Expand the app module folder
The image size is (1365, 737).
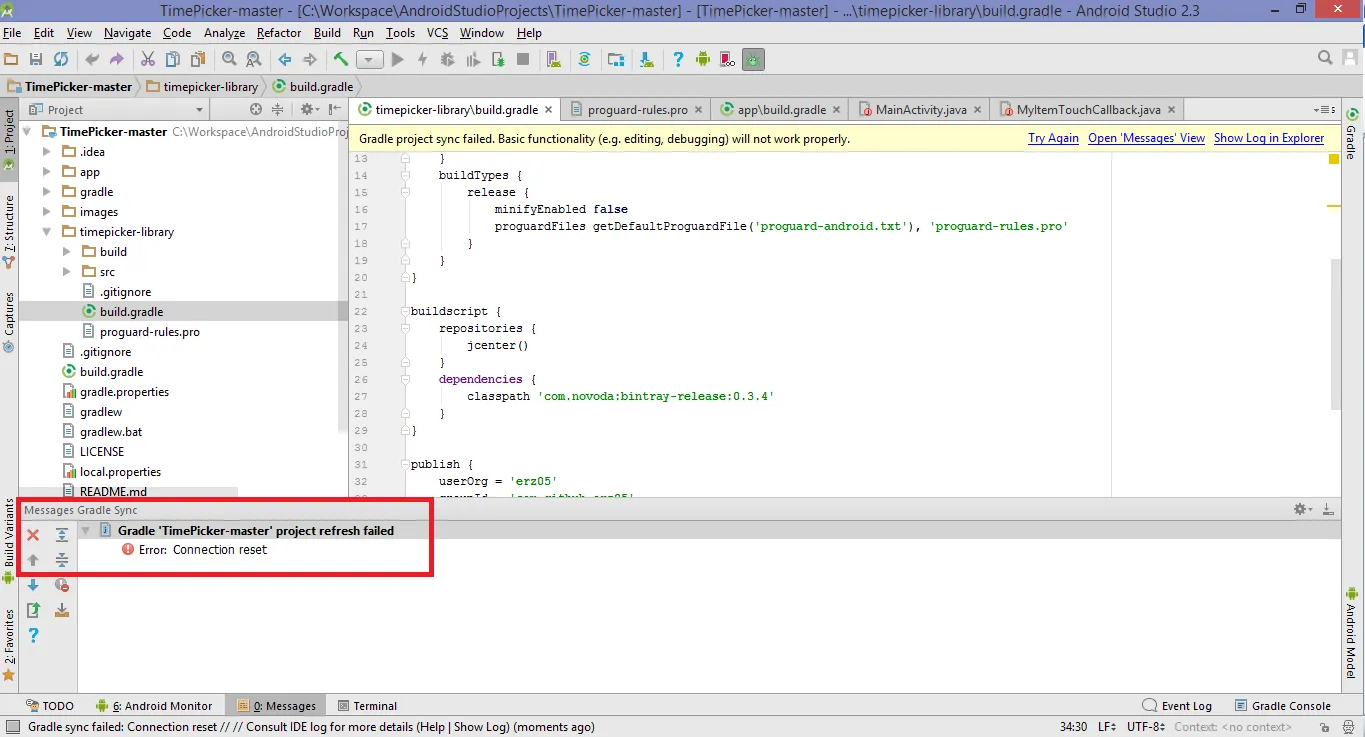[x=46, y=172]
